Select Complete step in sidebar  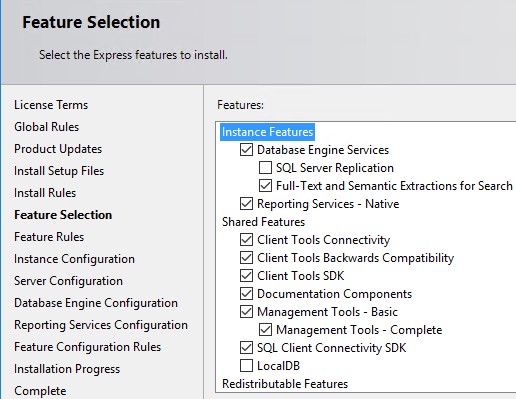(x=40, y=391)
